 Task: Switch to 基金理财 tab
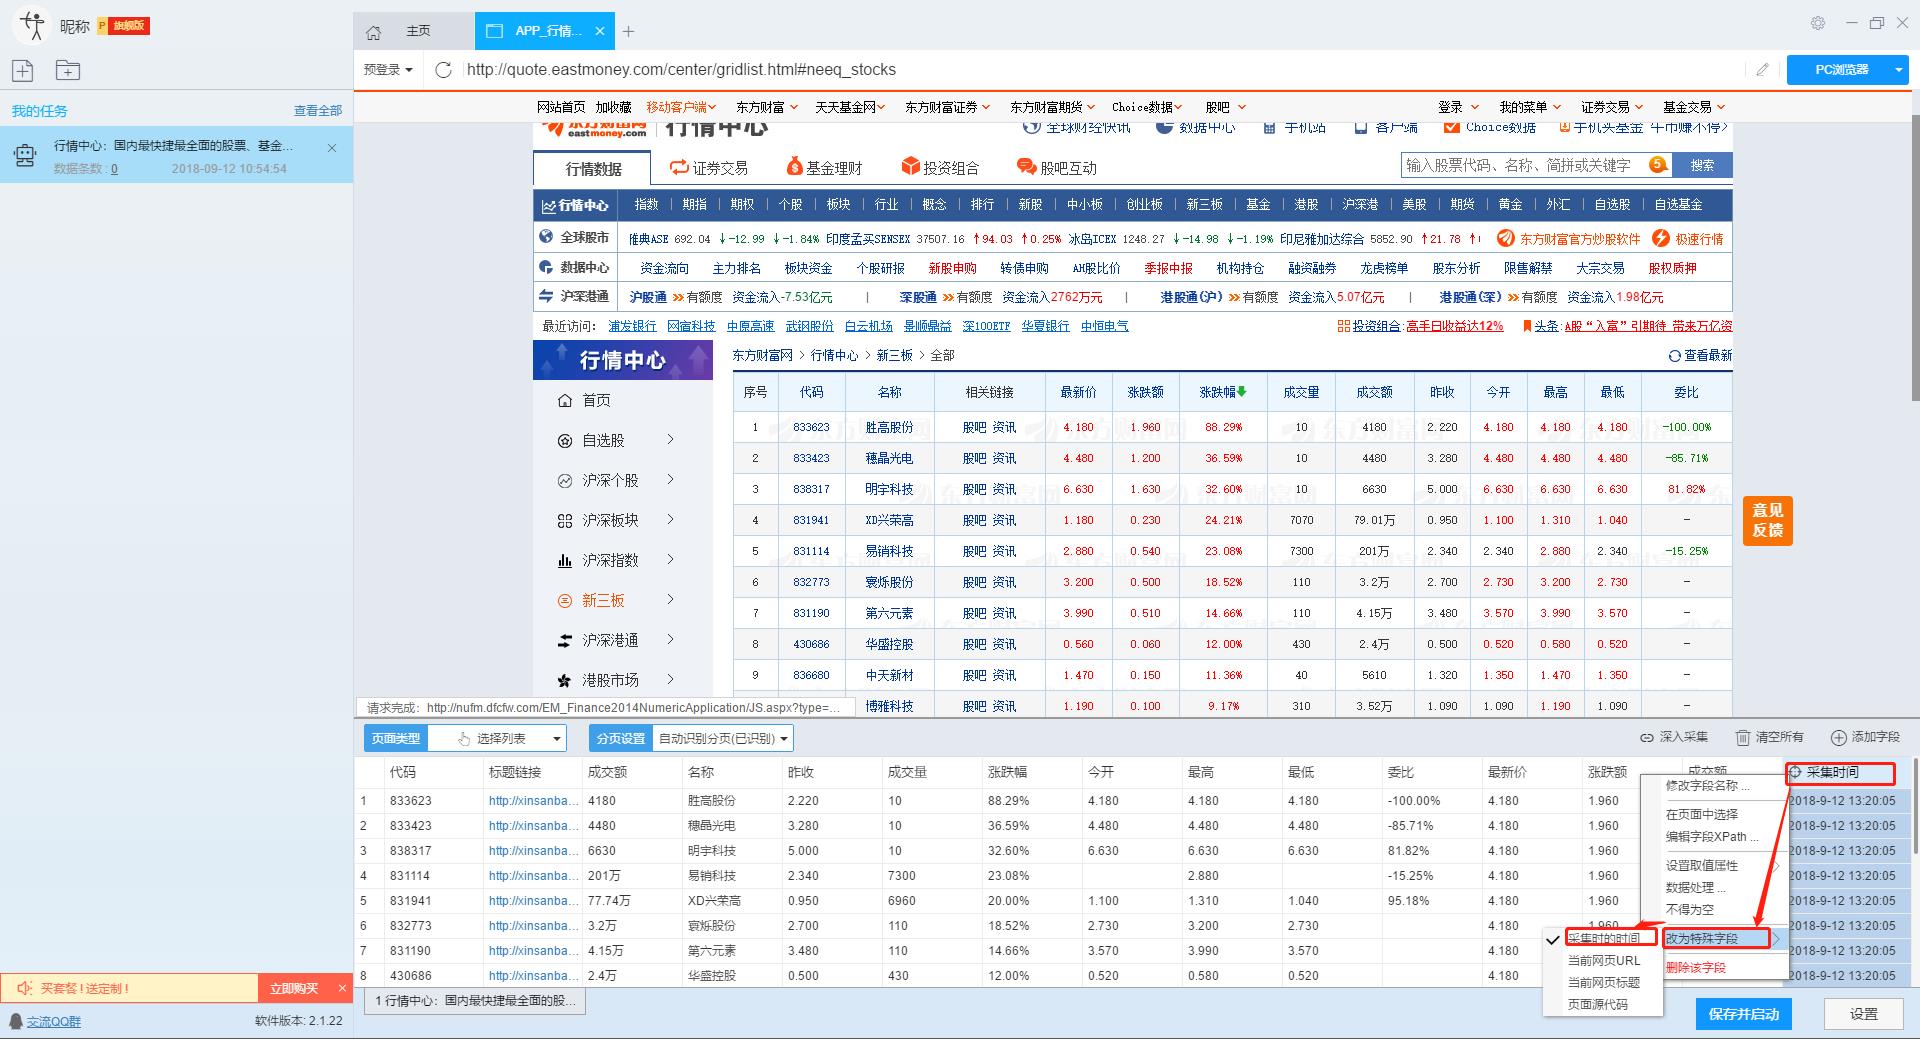click(x=824, y=168)
